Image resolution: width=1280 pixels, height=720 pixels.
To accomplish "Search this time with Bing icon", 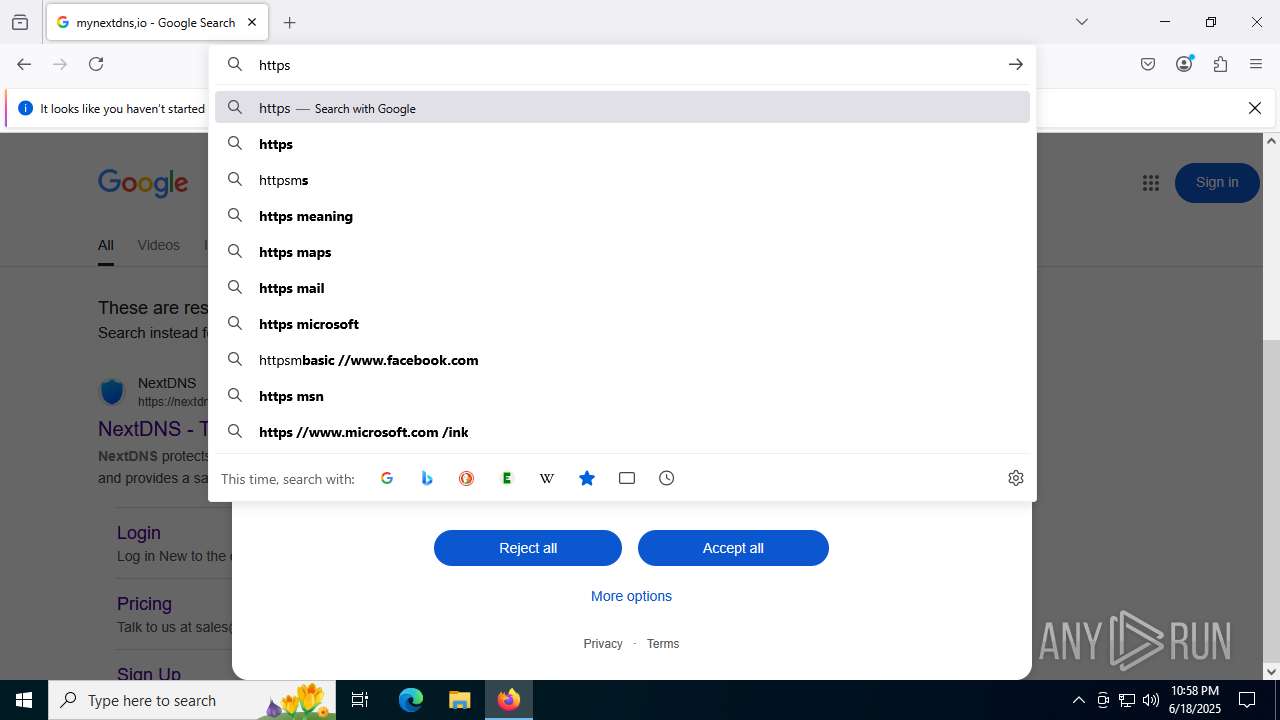I will point(427,478).
